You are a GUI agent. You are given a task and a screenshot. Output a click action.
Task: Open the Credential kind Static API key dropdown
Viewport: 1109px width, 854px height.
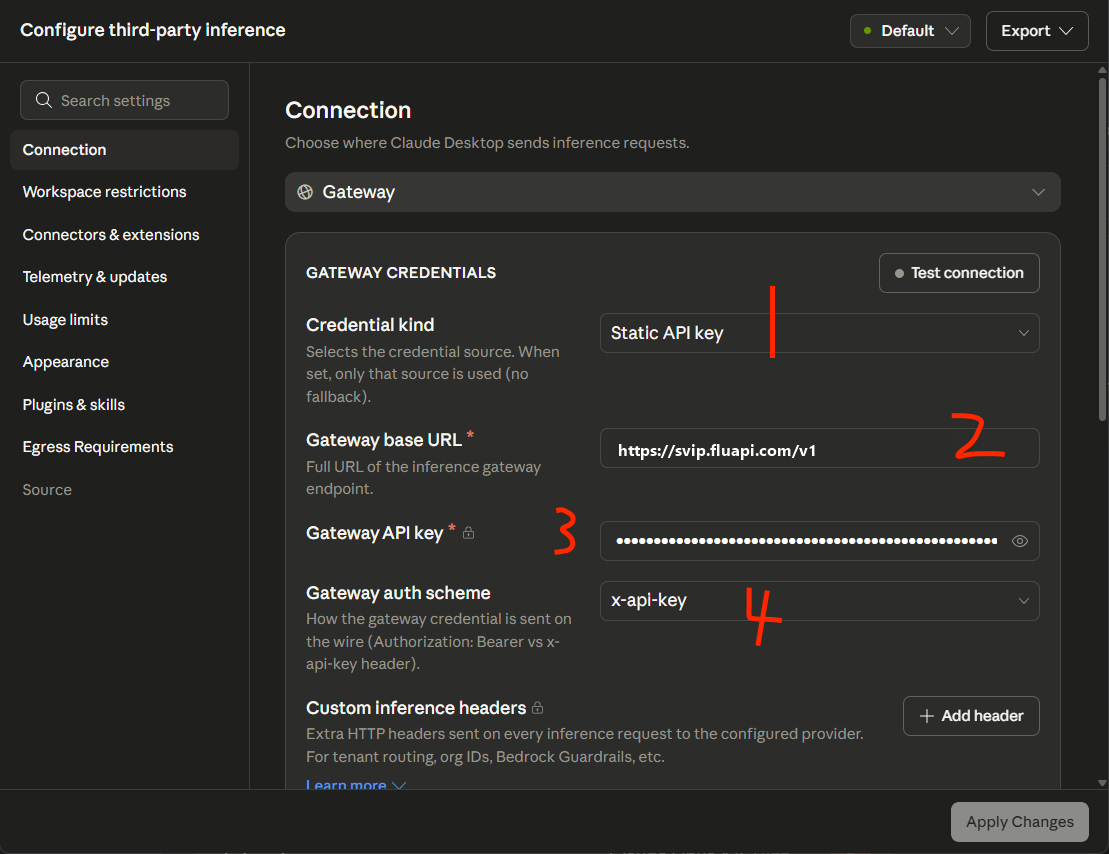click(819, 333)
